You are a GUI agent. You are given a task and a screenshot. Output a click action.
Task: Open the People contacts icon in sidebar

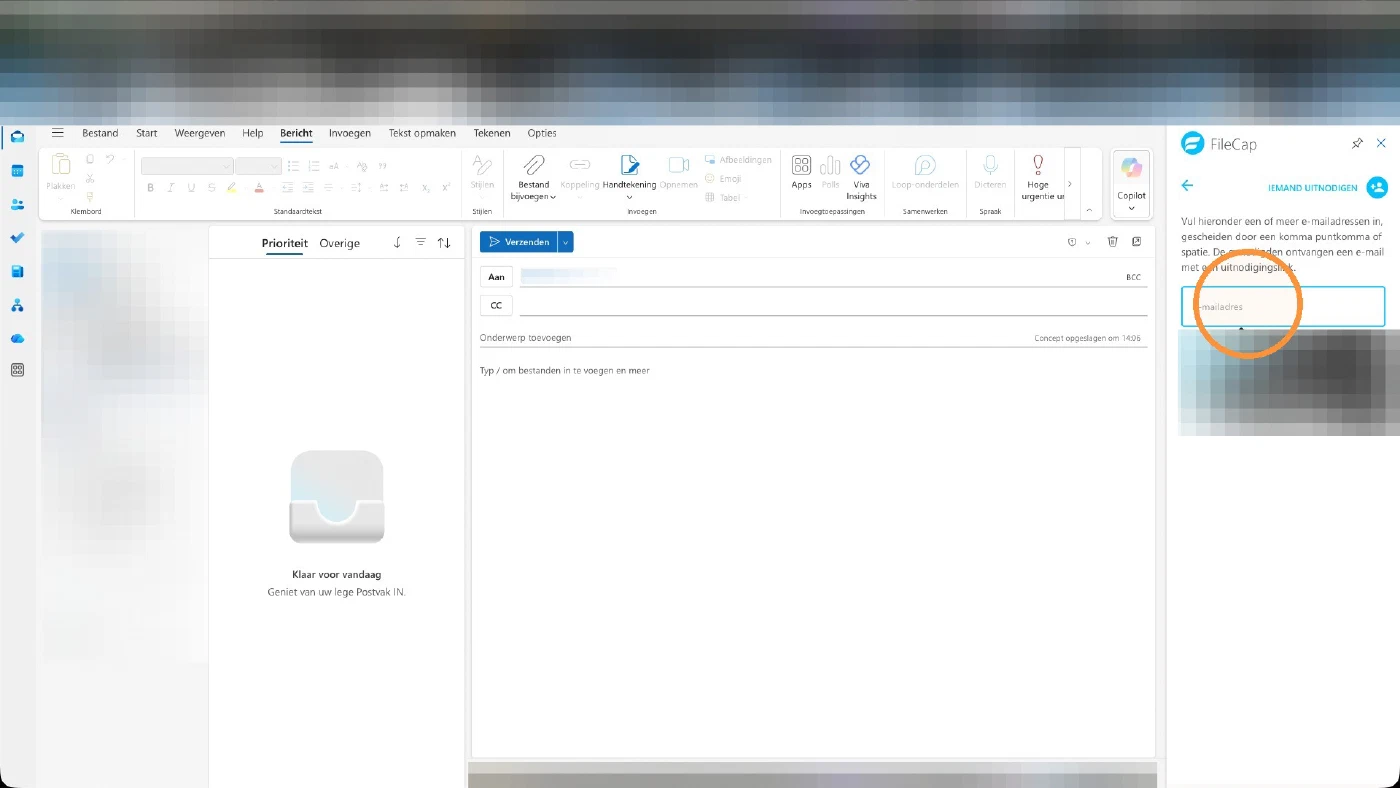[x=17, y=204]
